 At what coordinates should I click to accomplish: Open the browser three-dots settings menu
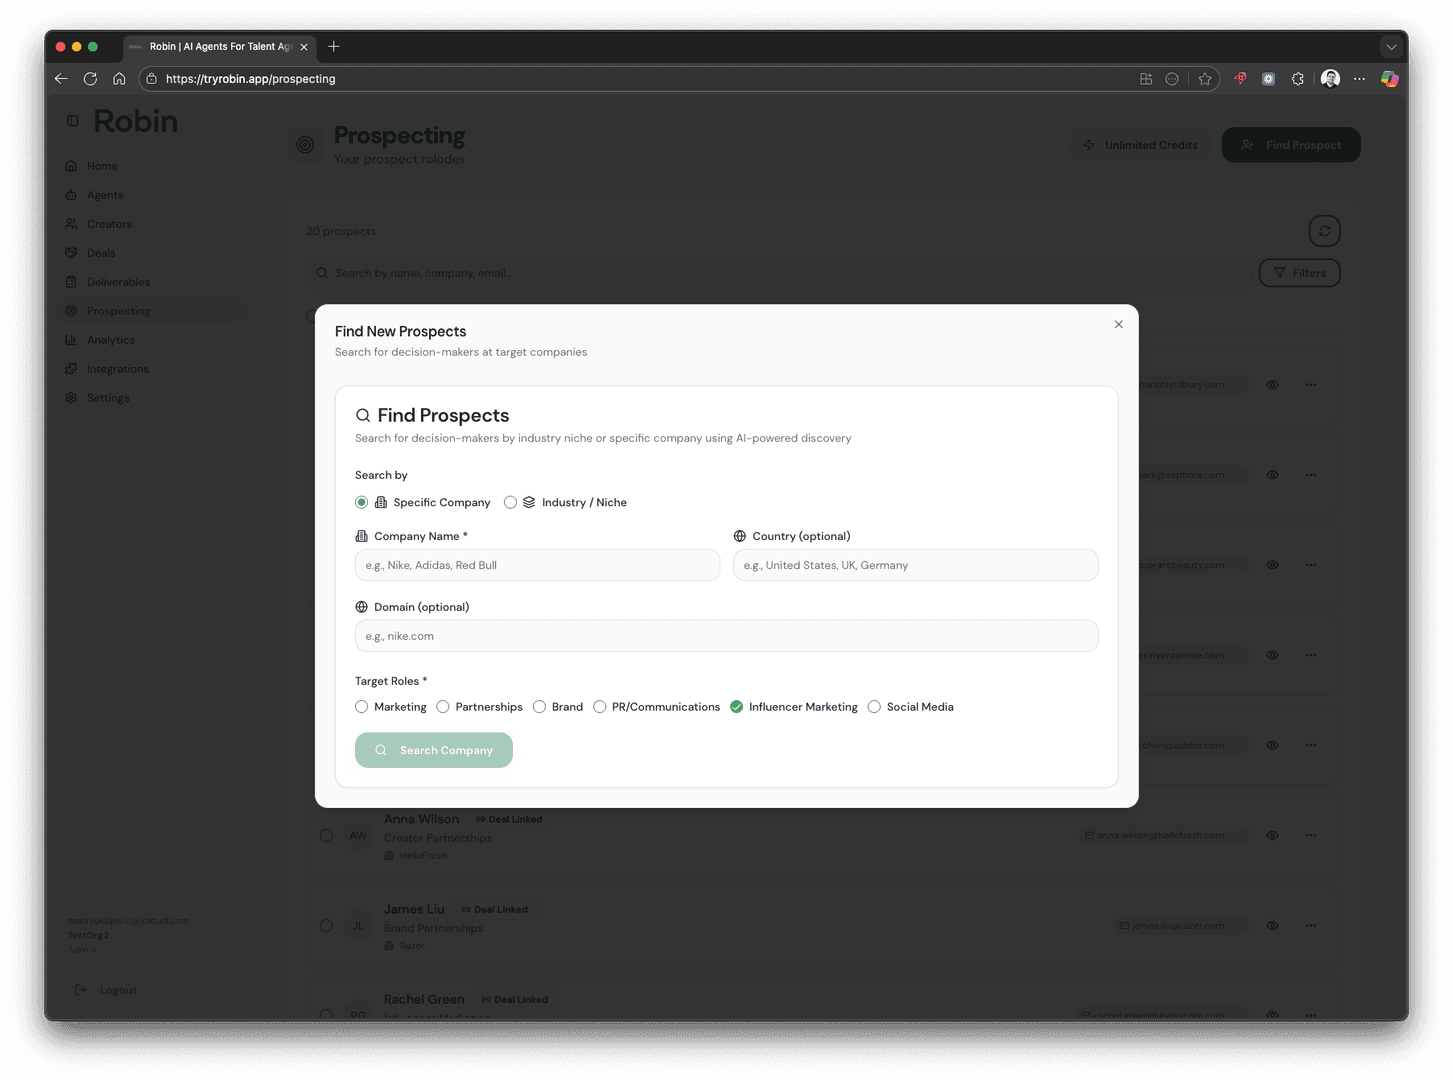[1359, 79]
